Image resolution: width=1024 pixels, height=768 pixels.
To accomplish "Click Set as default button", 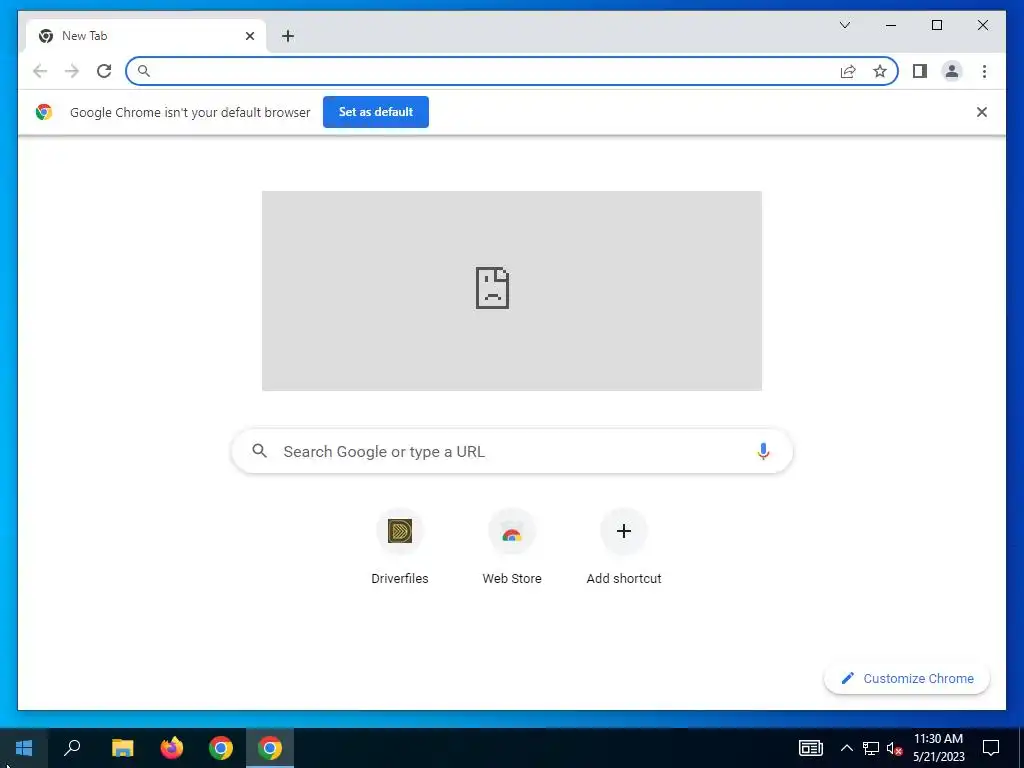I will [x=376, y=112].
